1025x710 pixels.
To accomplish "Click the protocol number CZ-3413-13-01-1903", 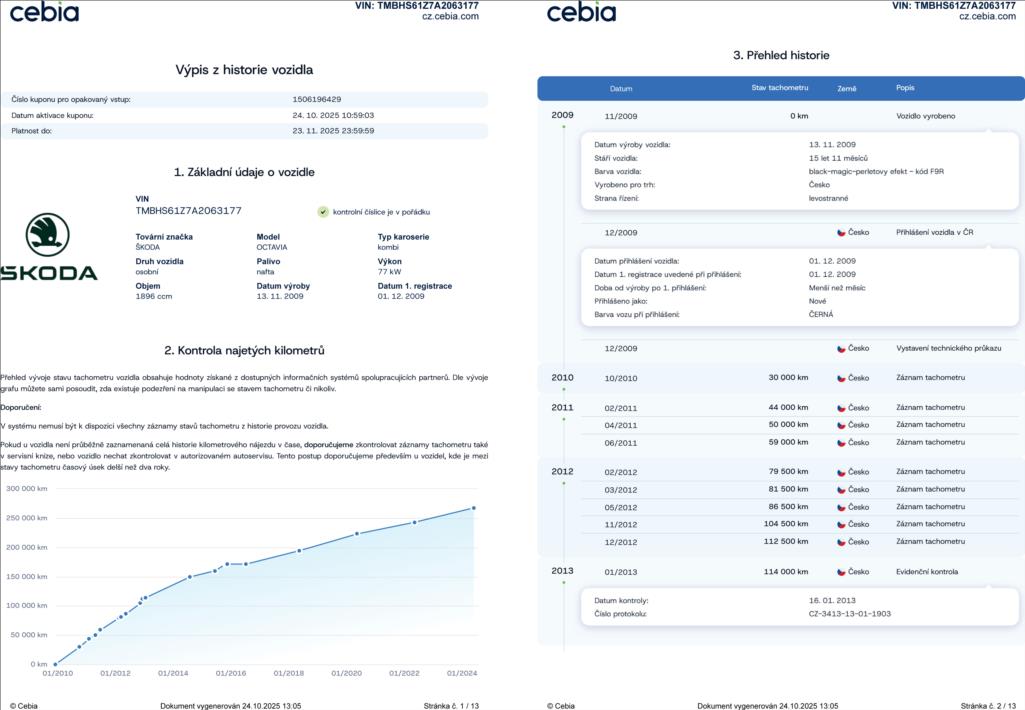I will coord(849,614).
